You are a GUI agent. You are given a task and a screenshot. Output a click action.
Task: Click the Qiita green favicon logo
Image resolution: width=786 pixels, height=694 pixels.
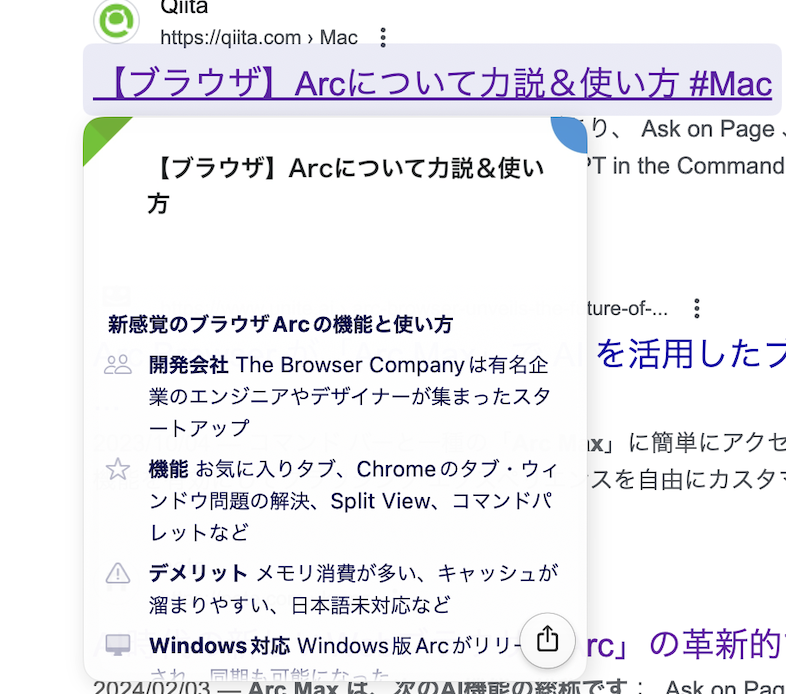tap(116, 21)
